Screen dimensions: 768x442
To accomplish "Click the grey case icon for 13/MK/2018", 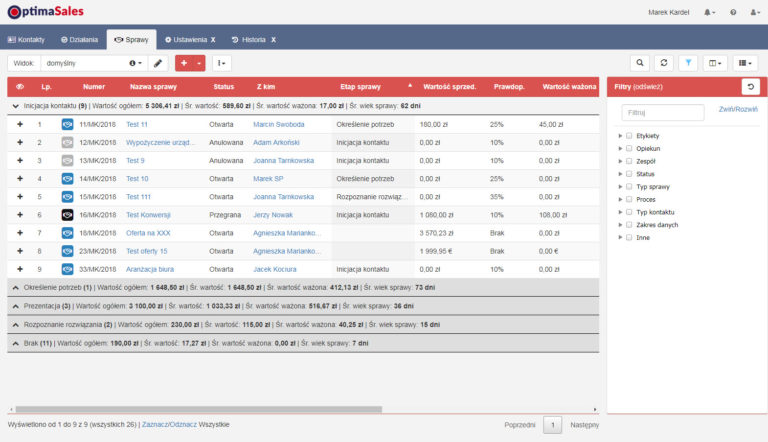I will [68, 161].
